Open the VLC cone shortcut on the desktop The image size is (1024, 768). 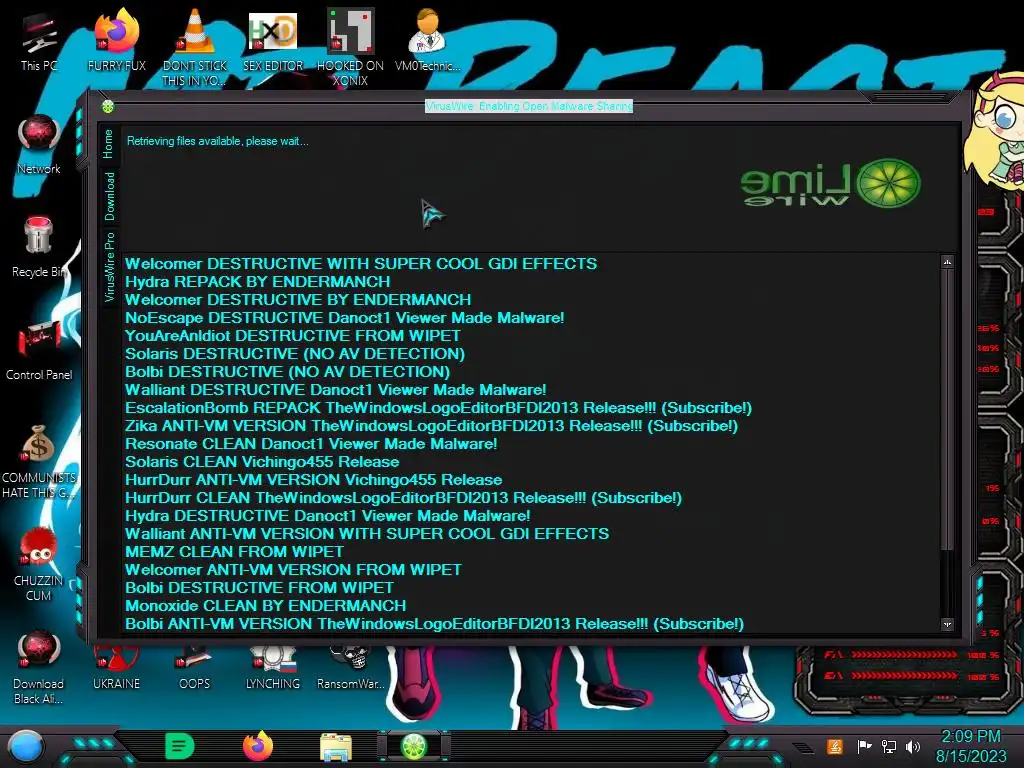195,47
